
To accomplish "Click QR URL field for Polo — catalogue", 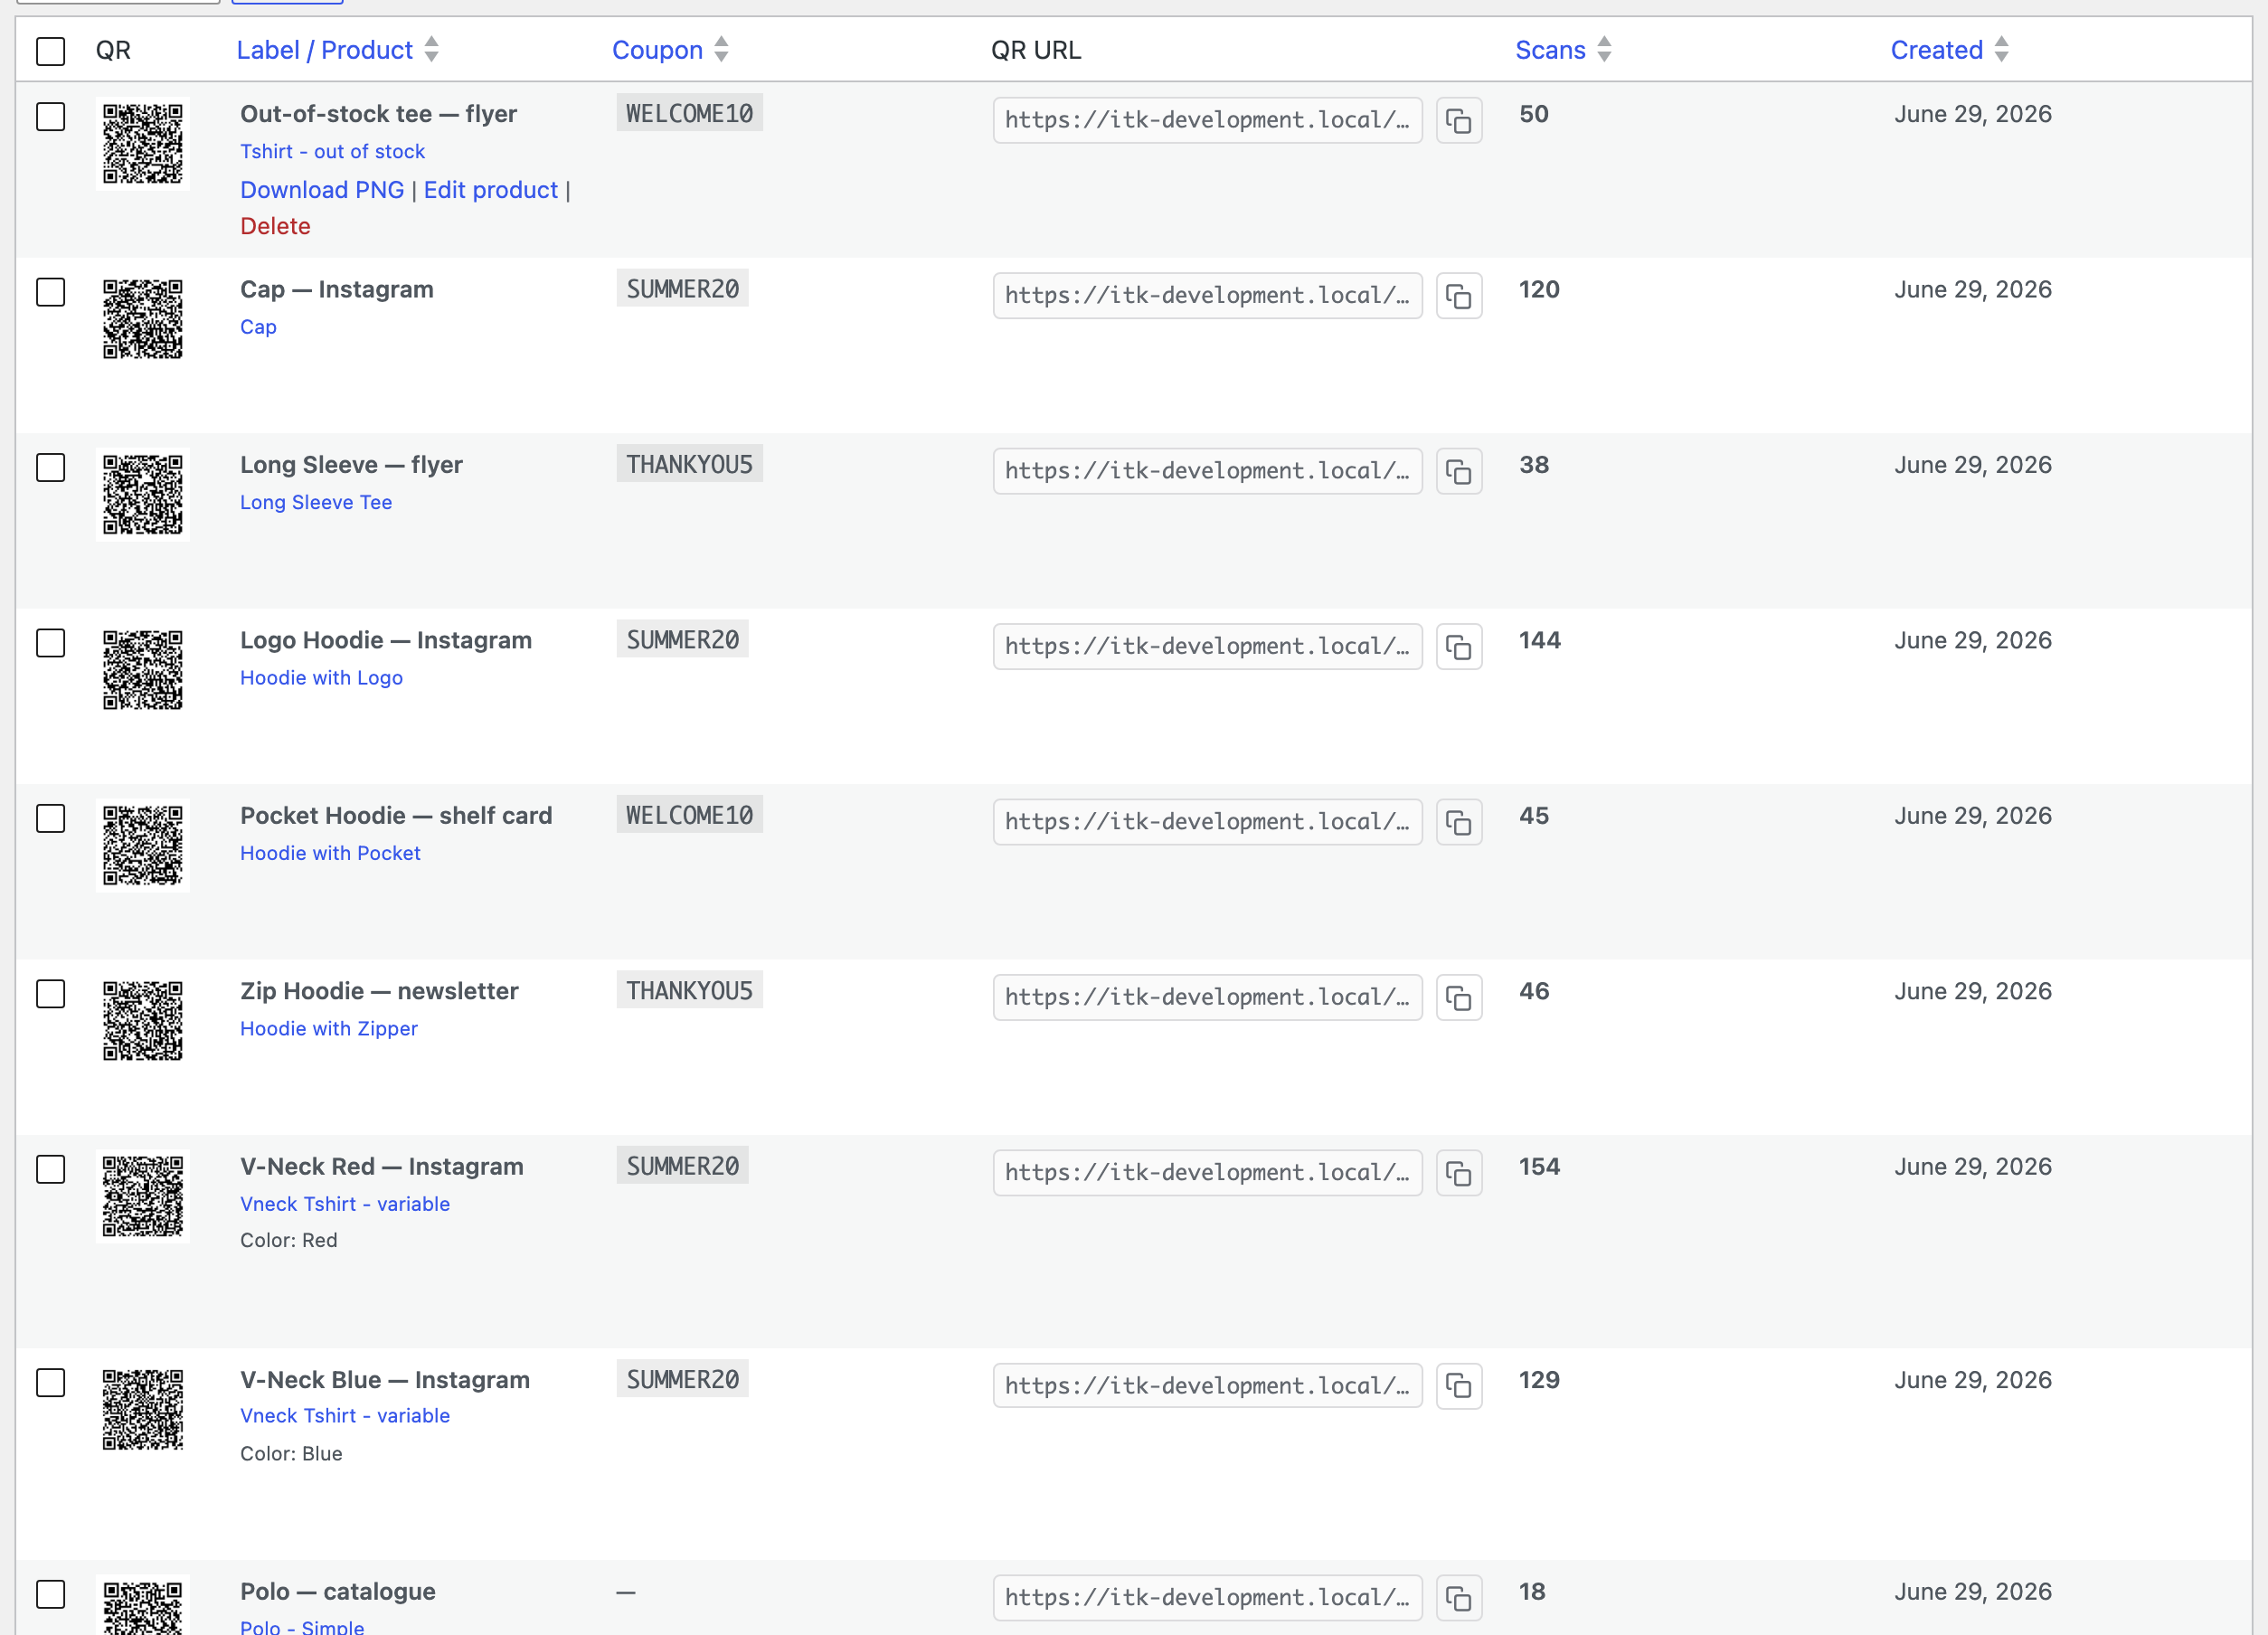I will [1207, 1598].
